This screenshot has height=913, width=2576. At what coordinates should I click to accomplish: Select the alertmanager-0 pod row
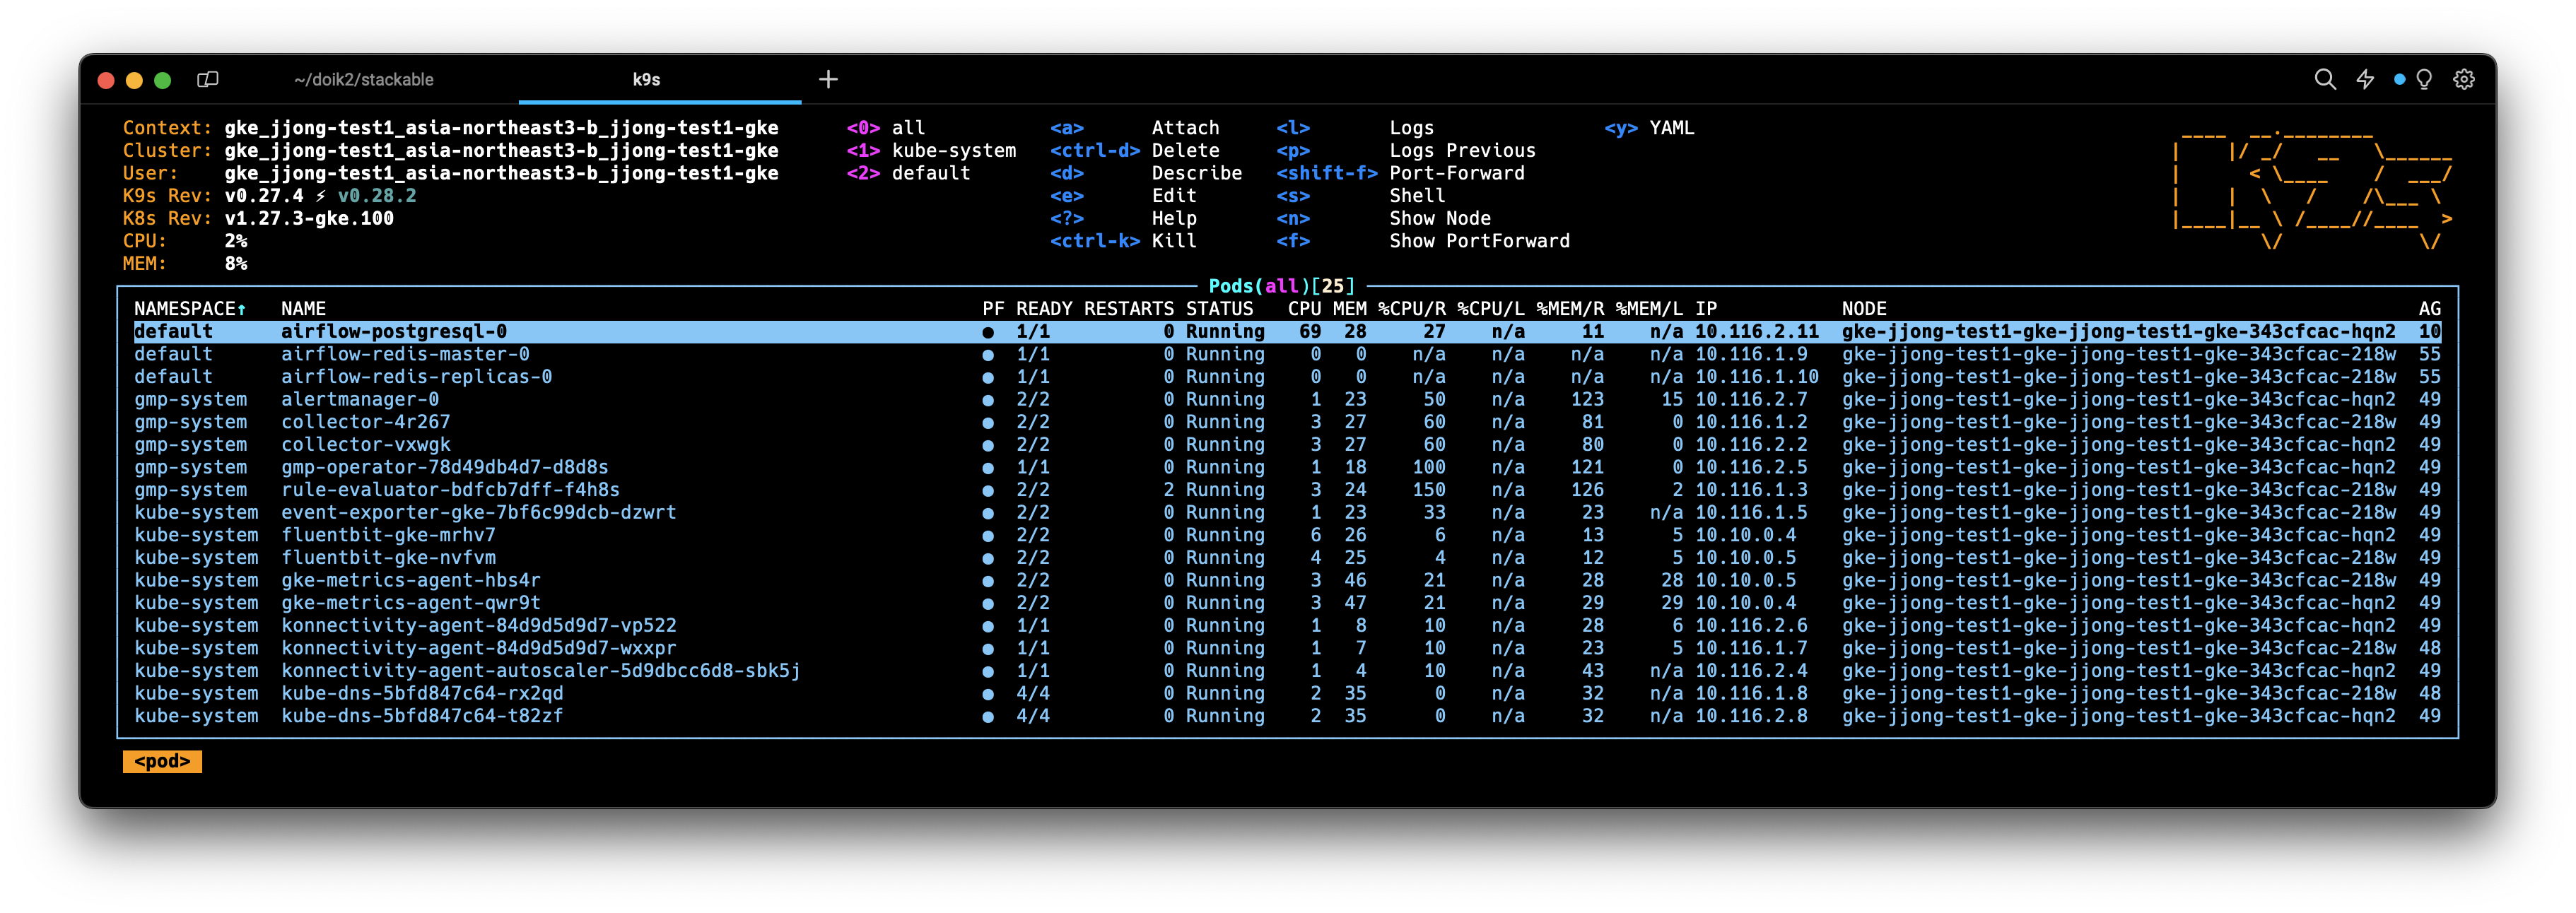pyautogui.click(x=359, y=400)
